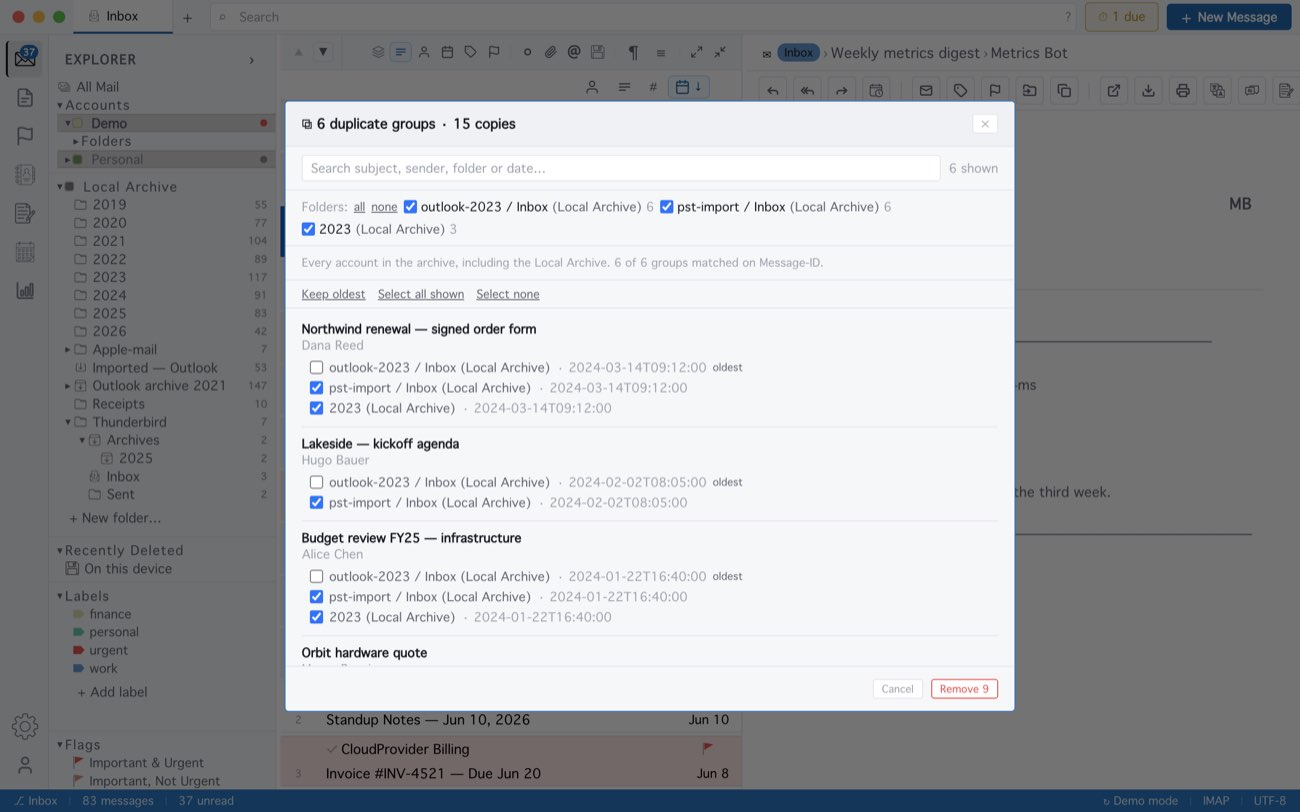Collapse the Local Archive tree
Viewport: 1300px width, 812px height.
coord(60,187)
